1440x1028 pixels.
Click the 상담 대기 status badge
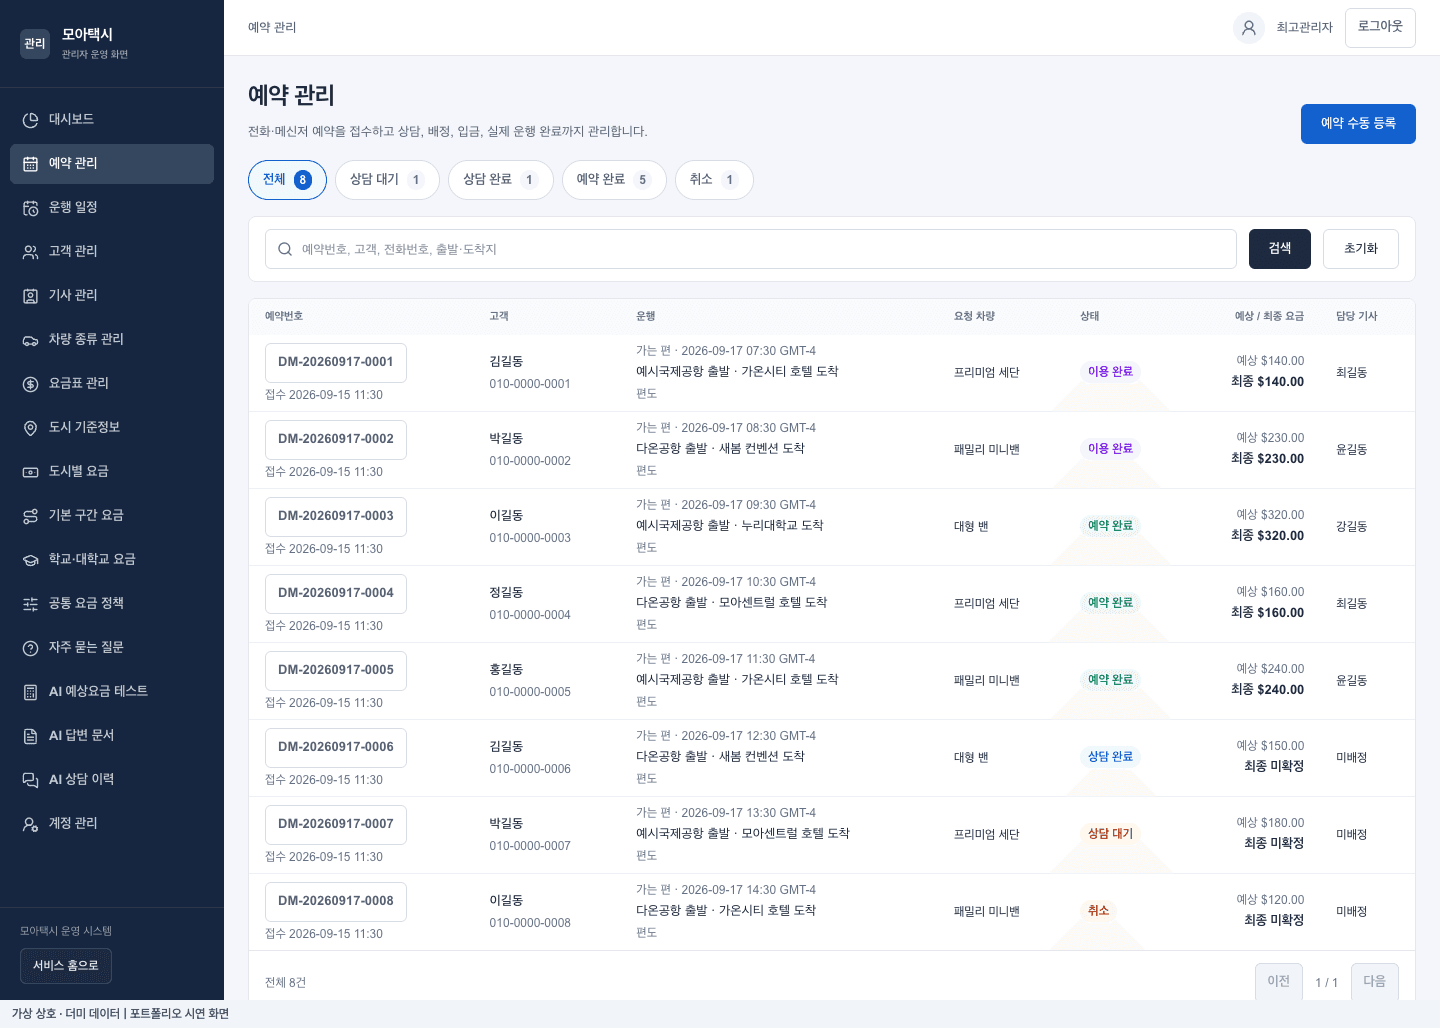click(1110, 834)
